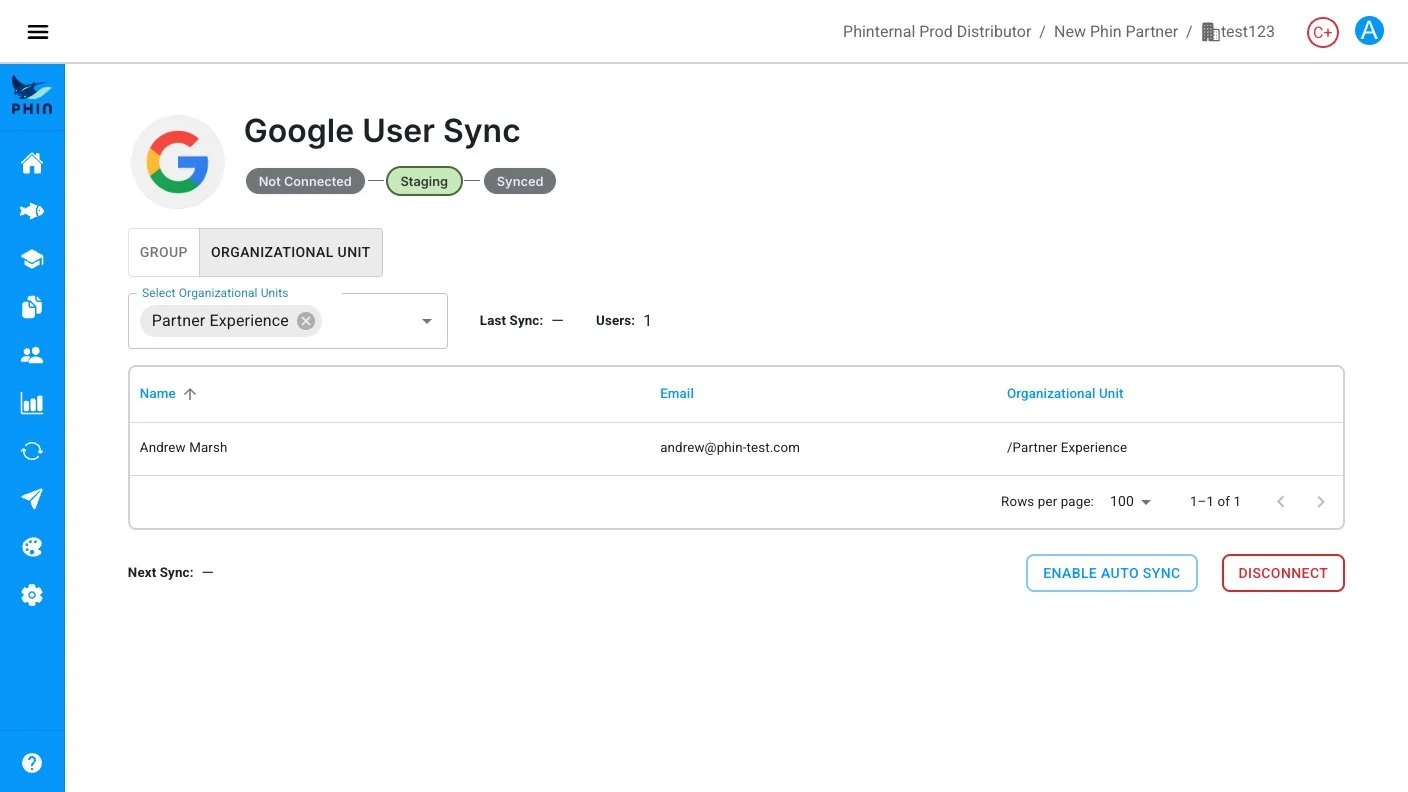Click the Name column header
Viewport: 1408px width, 792px height.
(158, 394)
